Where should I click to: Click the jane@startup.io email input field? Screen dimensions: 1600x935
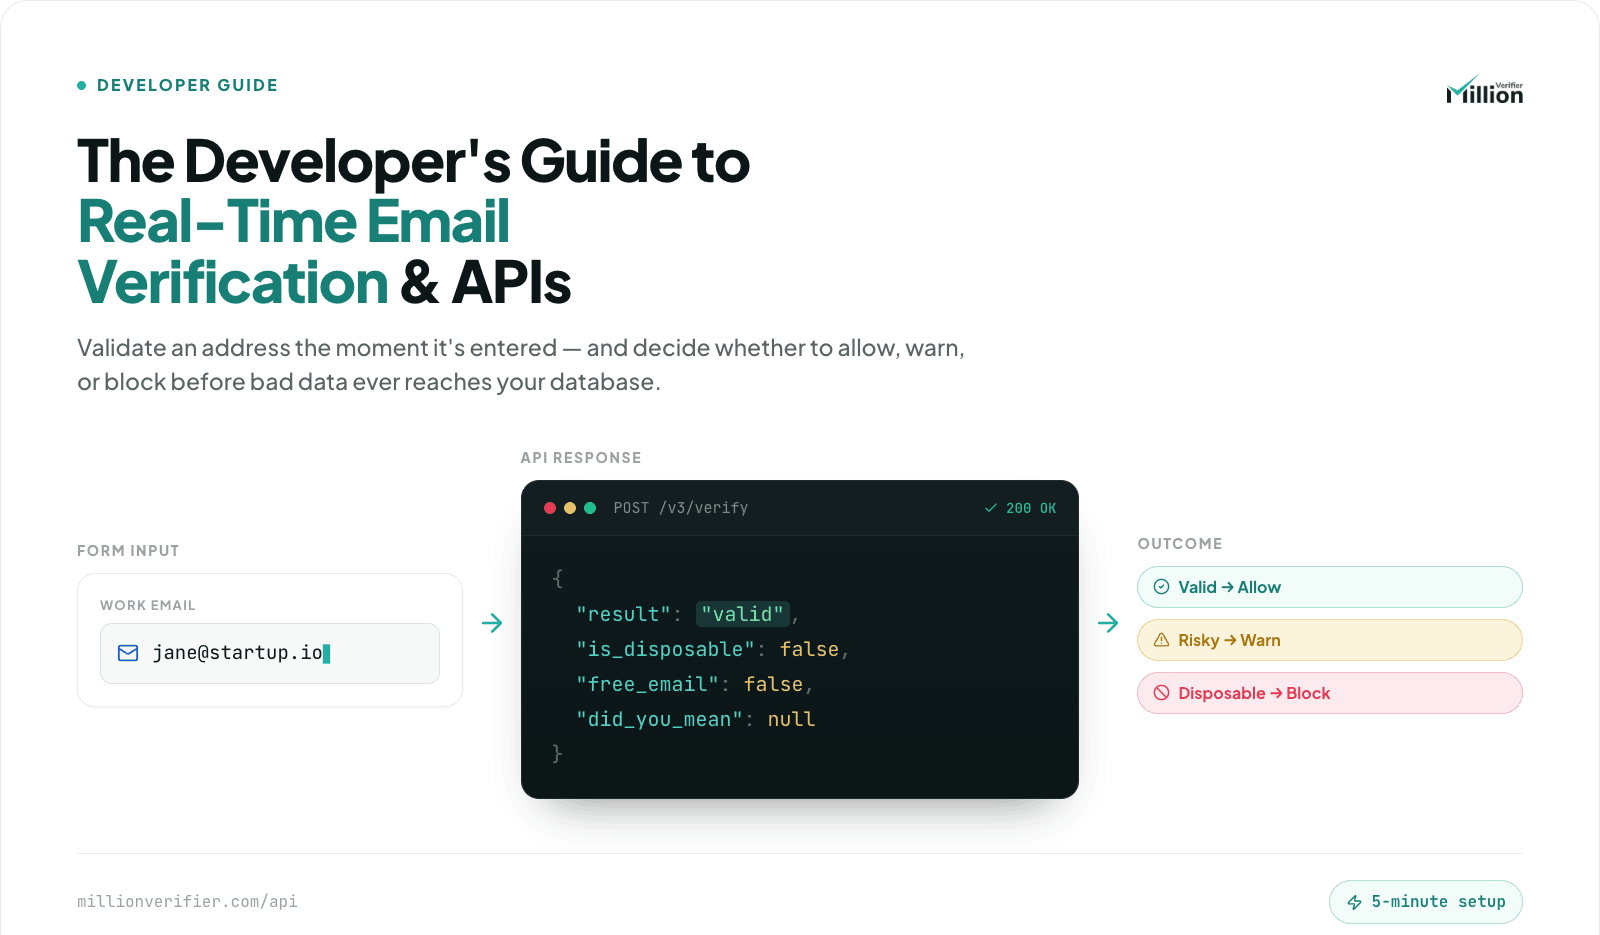tap(270, 654)
